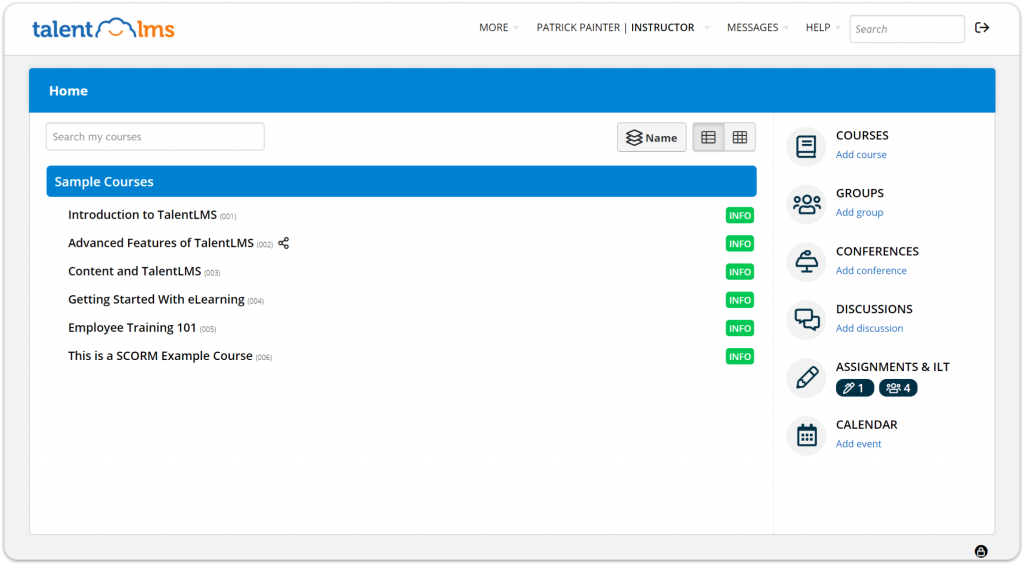
Task: Click share icon beside Advanced Features course
Action: [x=284, y=243]
